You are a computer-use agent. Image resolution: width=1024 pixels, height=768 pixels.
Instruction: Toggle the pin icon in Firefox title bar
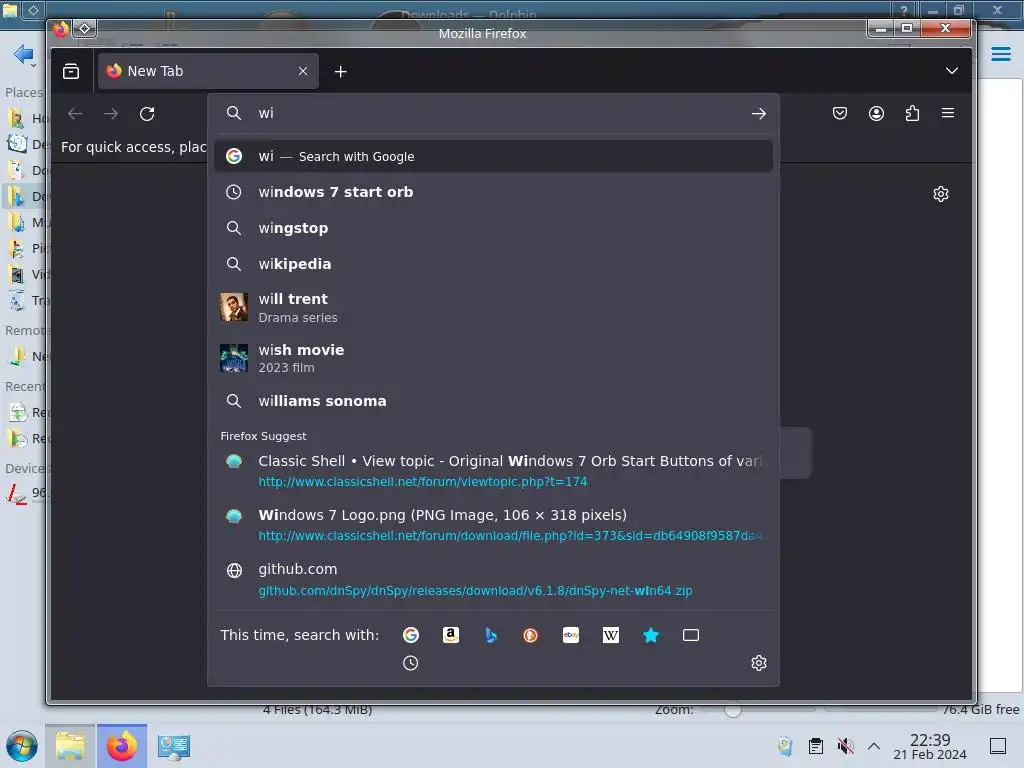(85, 29)
